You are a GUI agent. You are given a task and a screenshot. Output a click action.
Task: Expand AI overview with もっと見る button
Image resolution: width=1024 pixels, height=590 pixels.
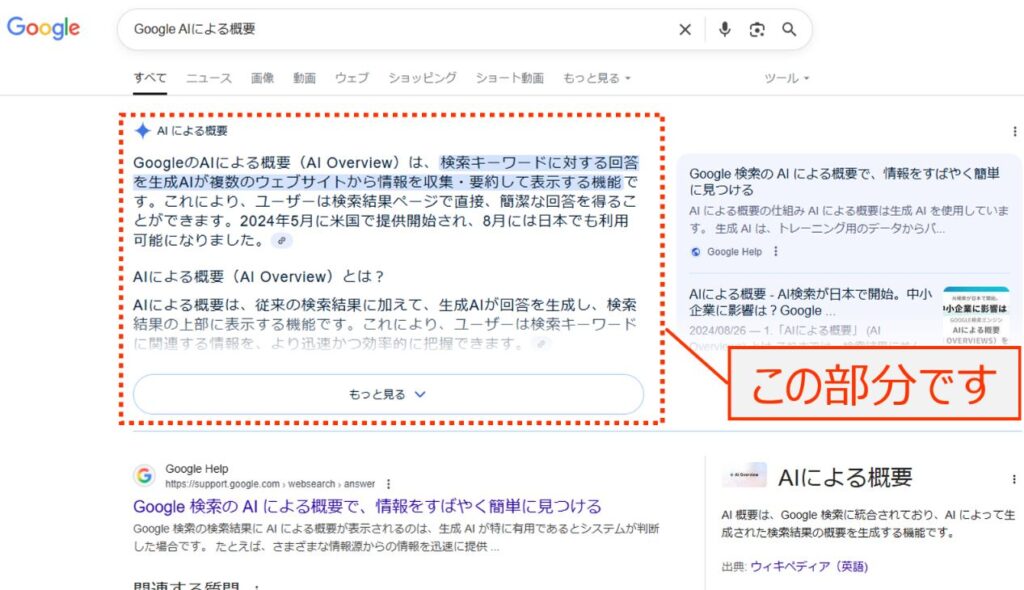click(x=388, y=394)
